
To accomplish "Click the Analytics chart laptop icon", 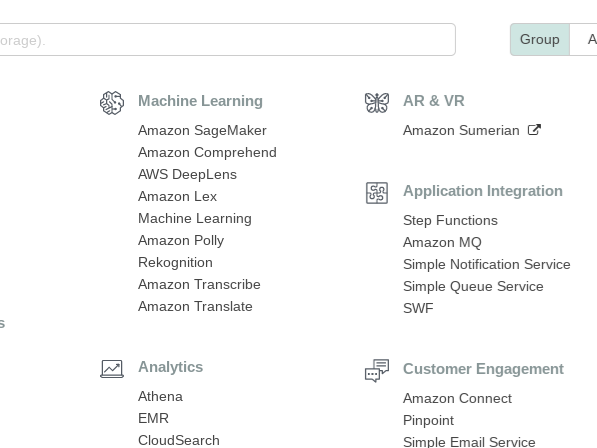I will click(112, 369).
